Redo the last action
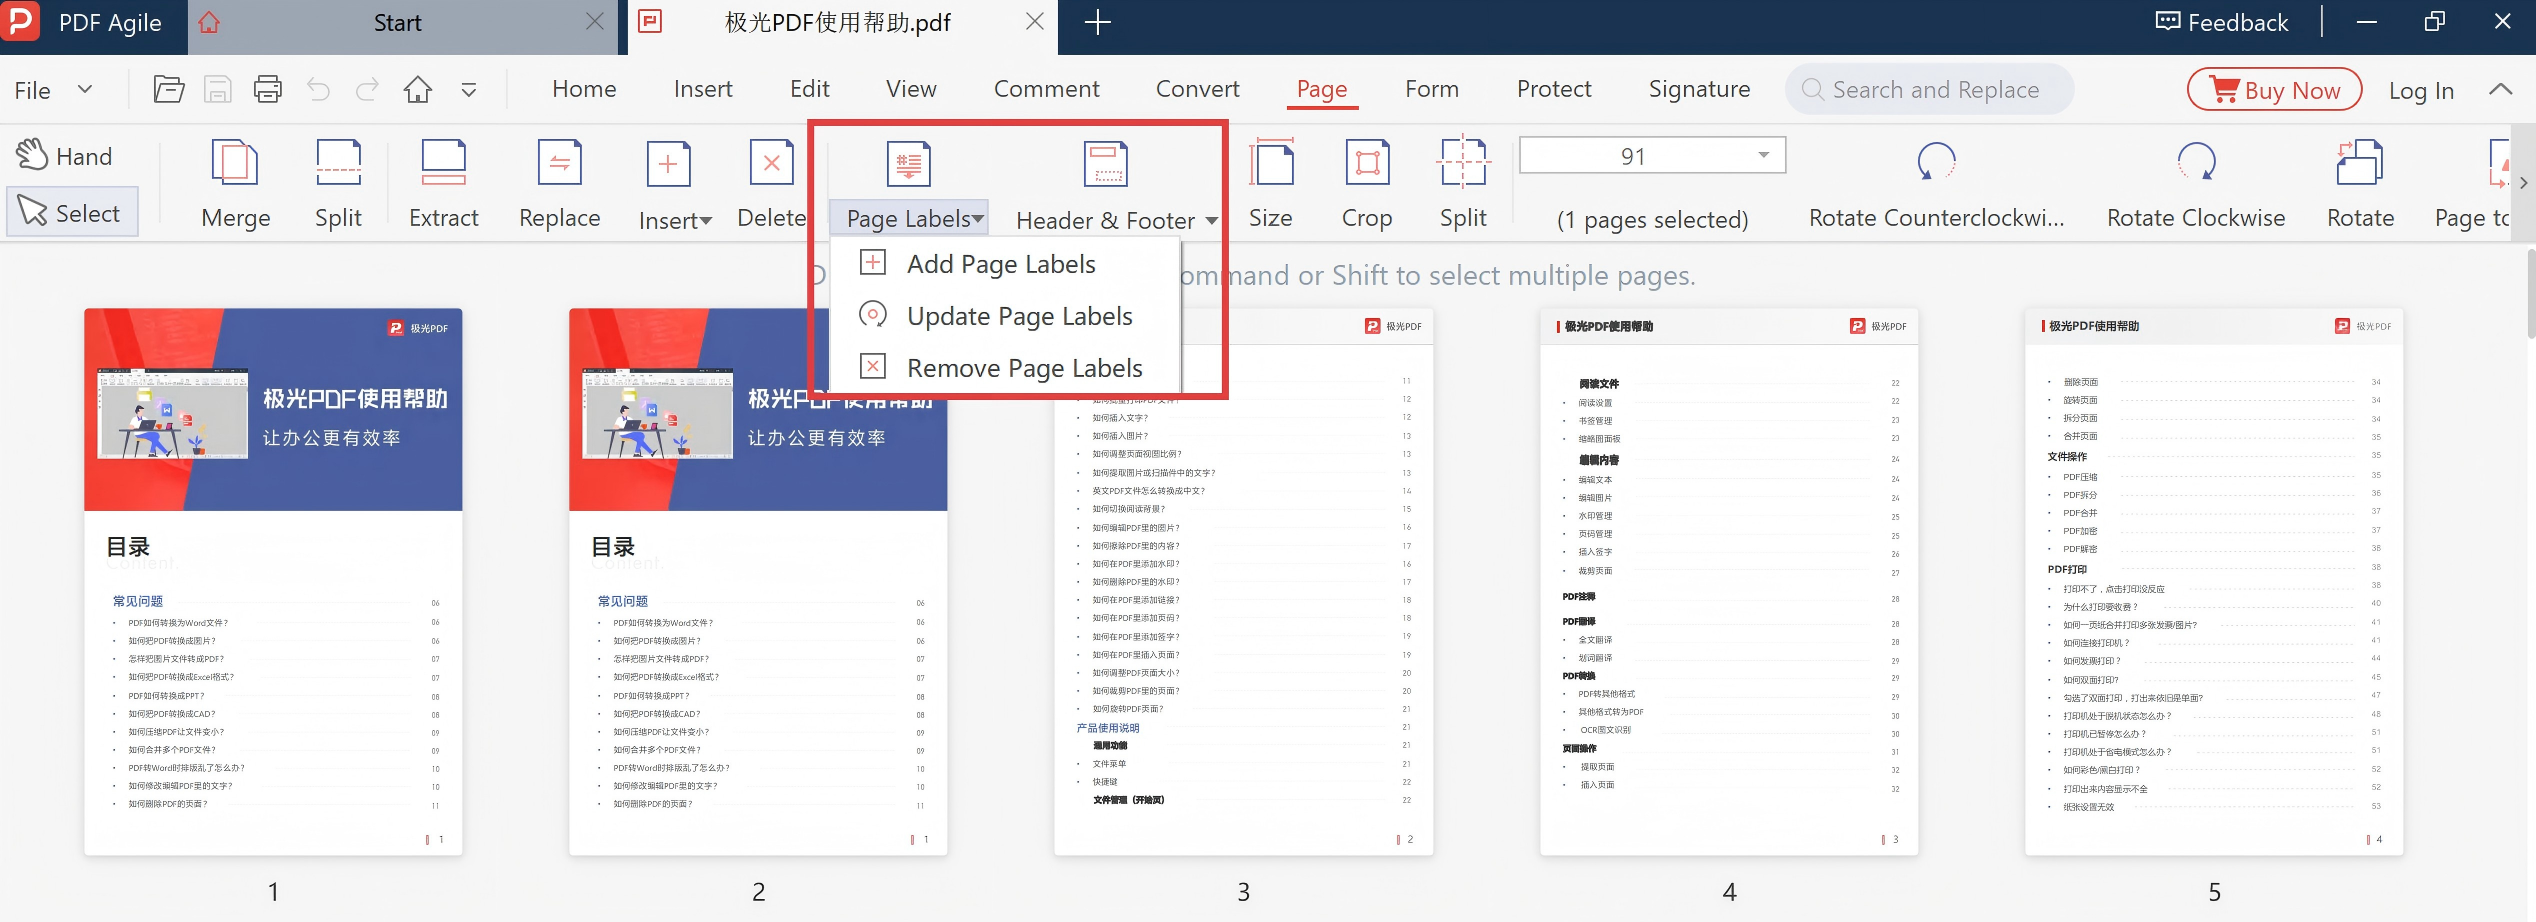The width and height of the screenshot is (2536, 922). (x=368, y=90)
